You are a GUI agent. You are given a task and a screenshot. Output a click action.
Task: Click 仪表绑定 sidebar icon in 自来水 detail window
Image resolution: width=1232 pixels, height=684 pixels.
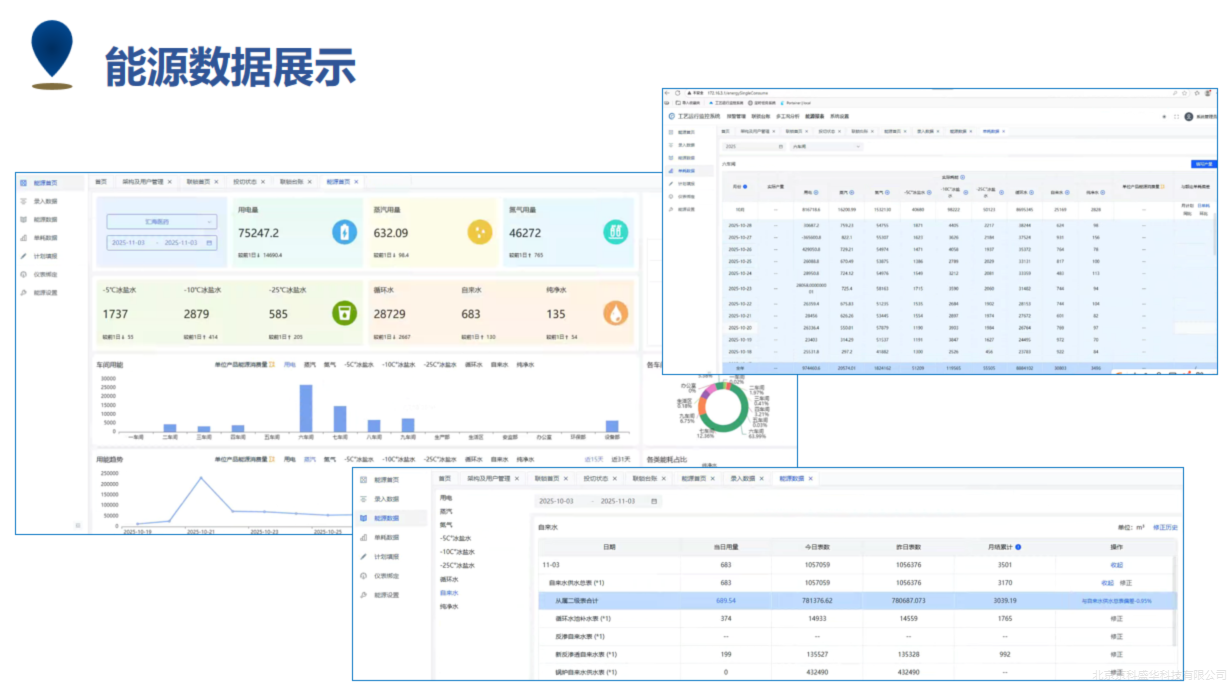[364, 576]
